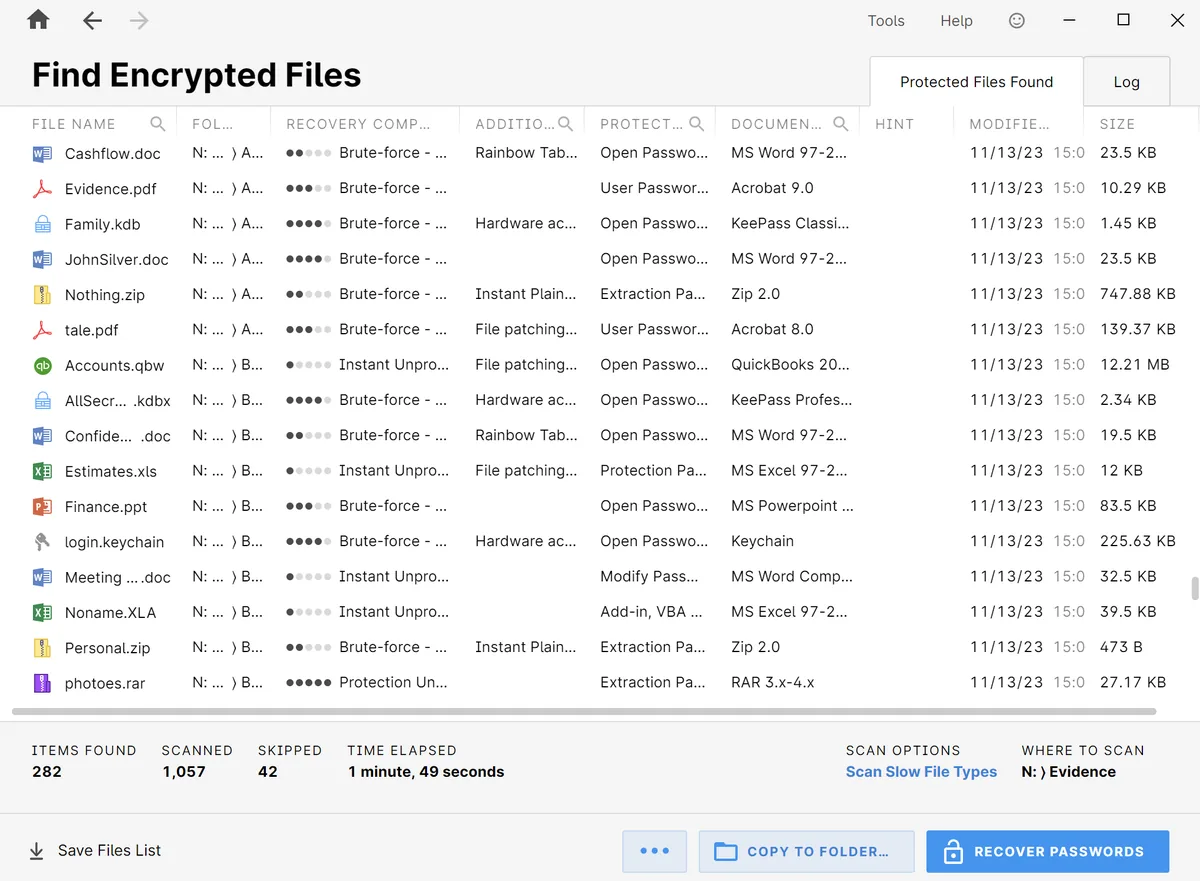Viewport: 1200px width, 881px height.
Task: Select the Personal.zip file name
Action: click(107, 648)
